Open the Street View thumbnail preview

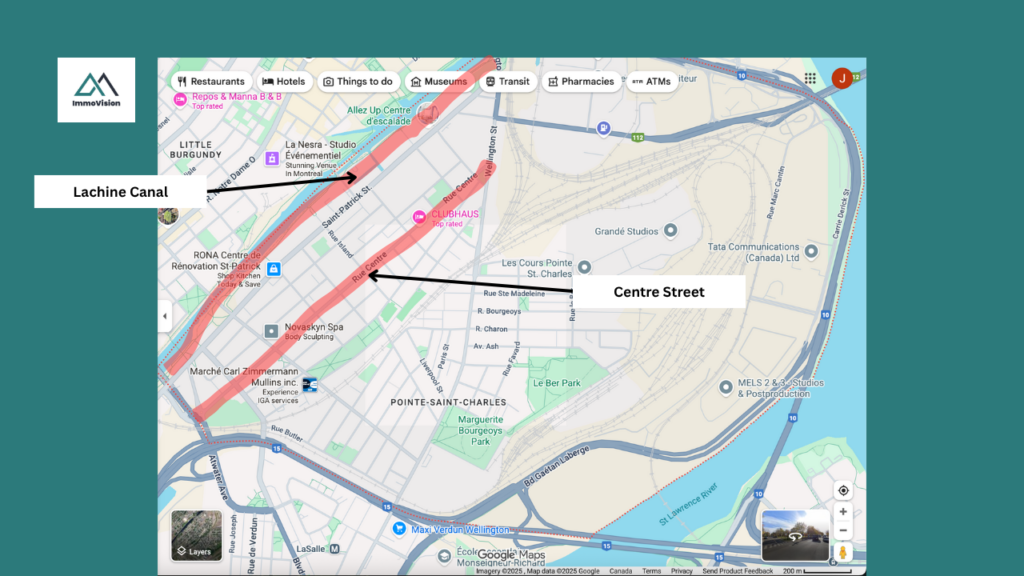tap(795, 535)
